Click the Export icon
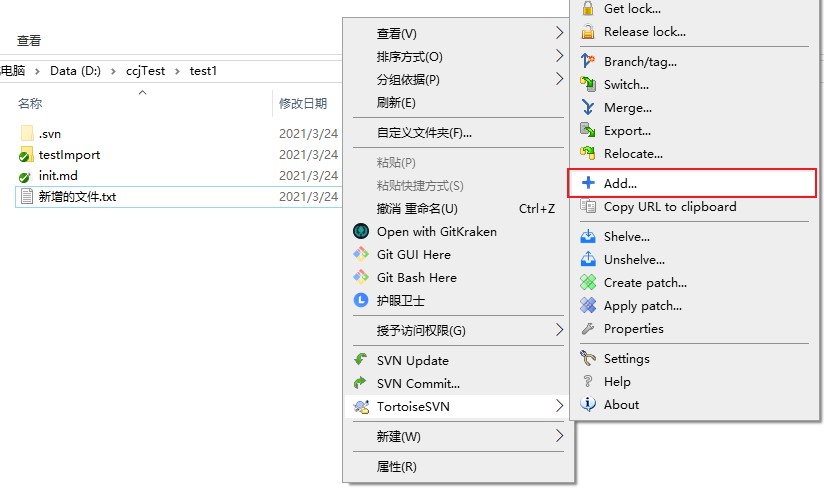This screenshot has width=824, height=488. point(588,131)
